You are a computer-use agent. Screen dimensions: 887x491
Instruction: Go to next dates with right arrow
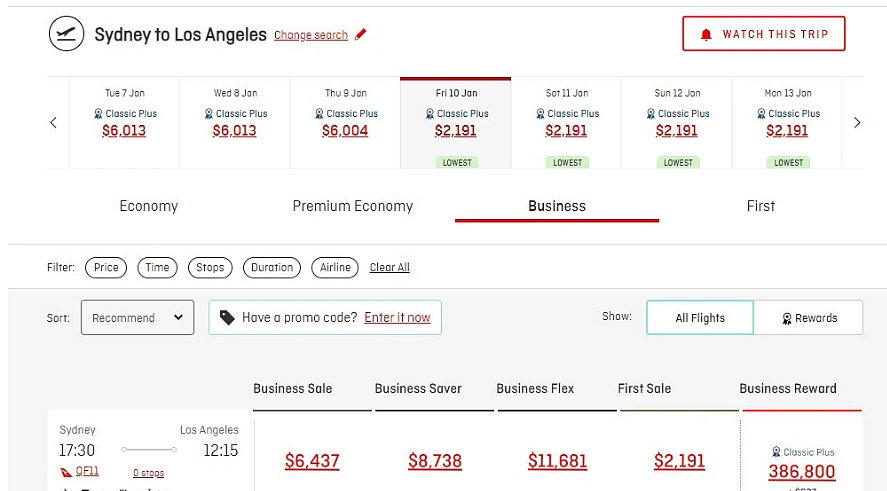click(857, 123)
